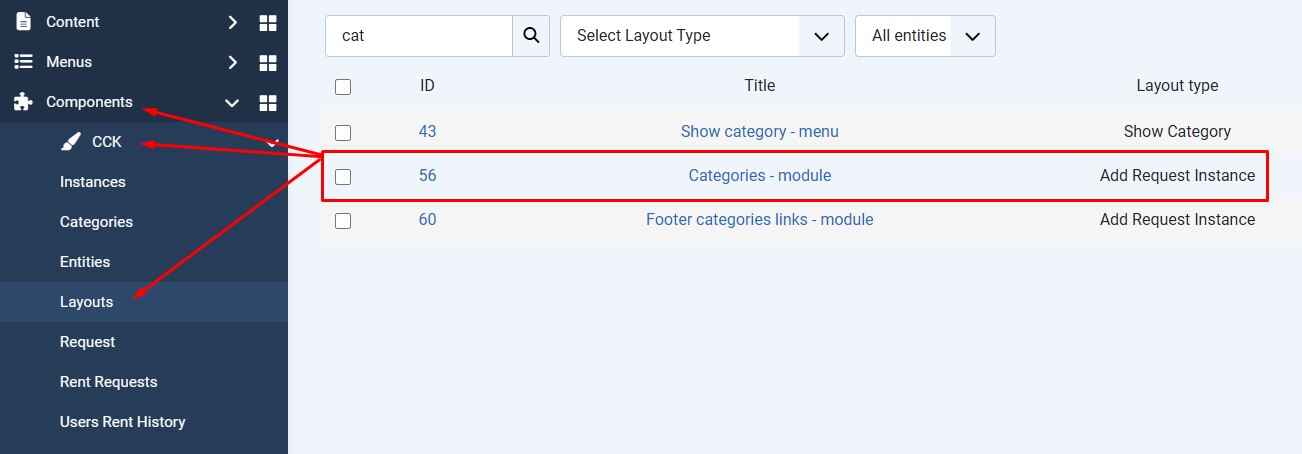Sort the table by the Title column header
The image size is (1302, 454).
click(x=759, y=86)
